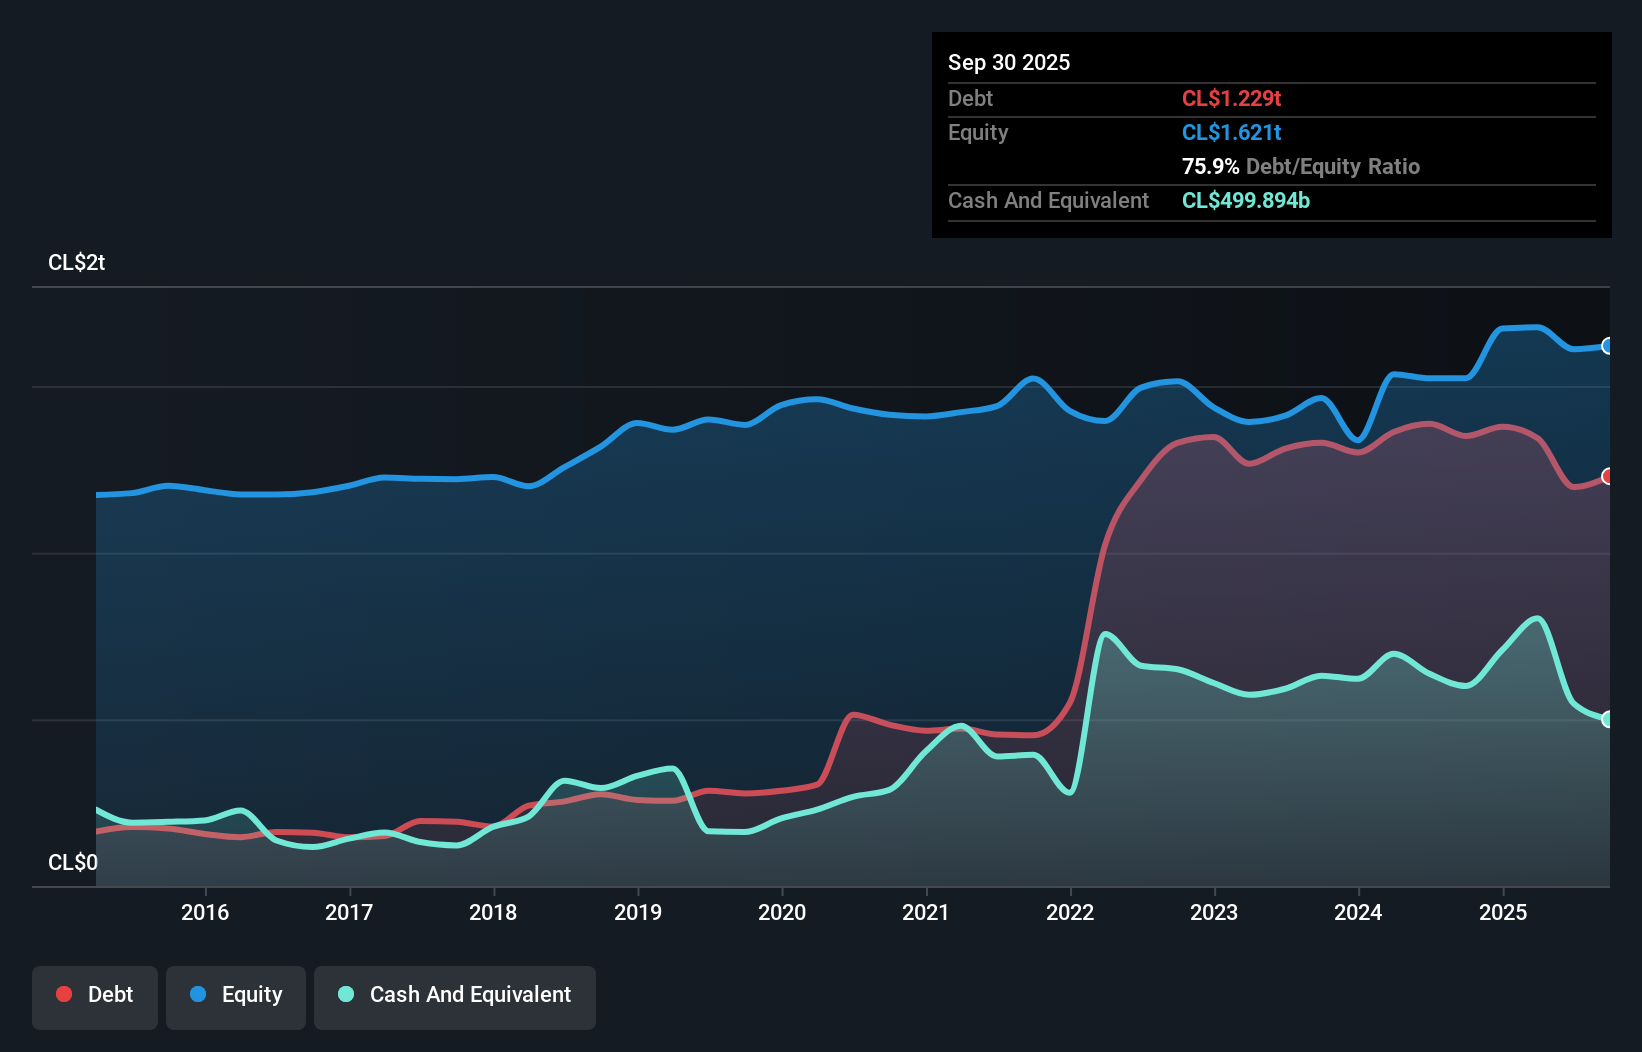This screenshot has height=1052, width=1642.
Task: Click the 2024 x-axis label
Action: [1358, 912]
